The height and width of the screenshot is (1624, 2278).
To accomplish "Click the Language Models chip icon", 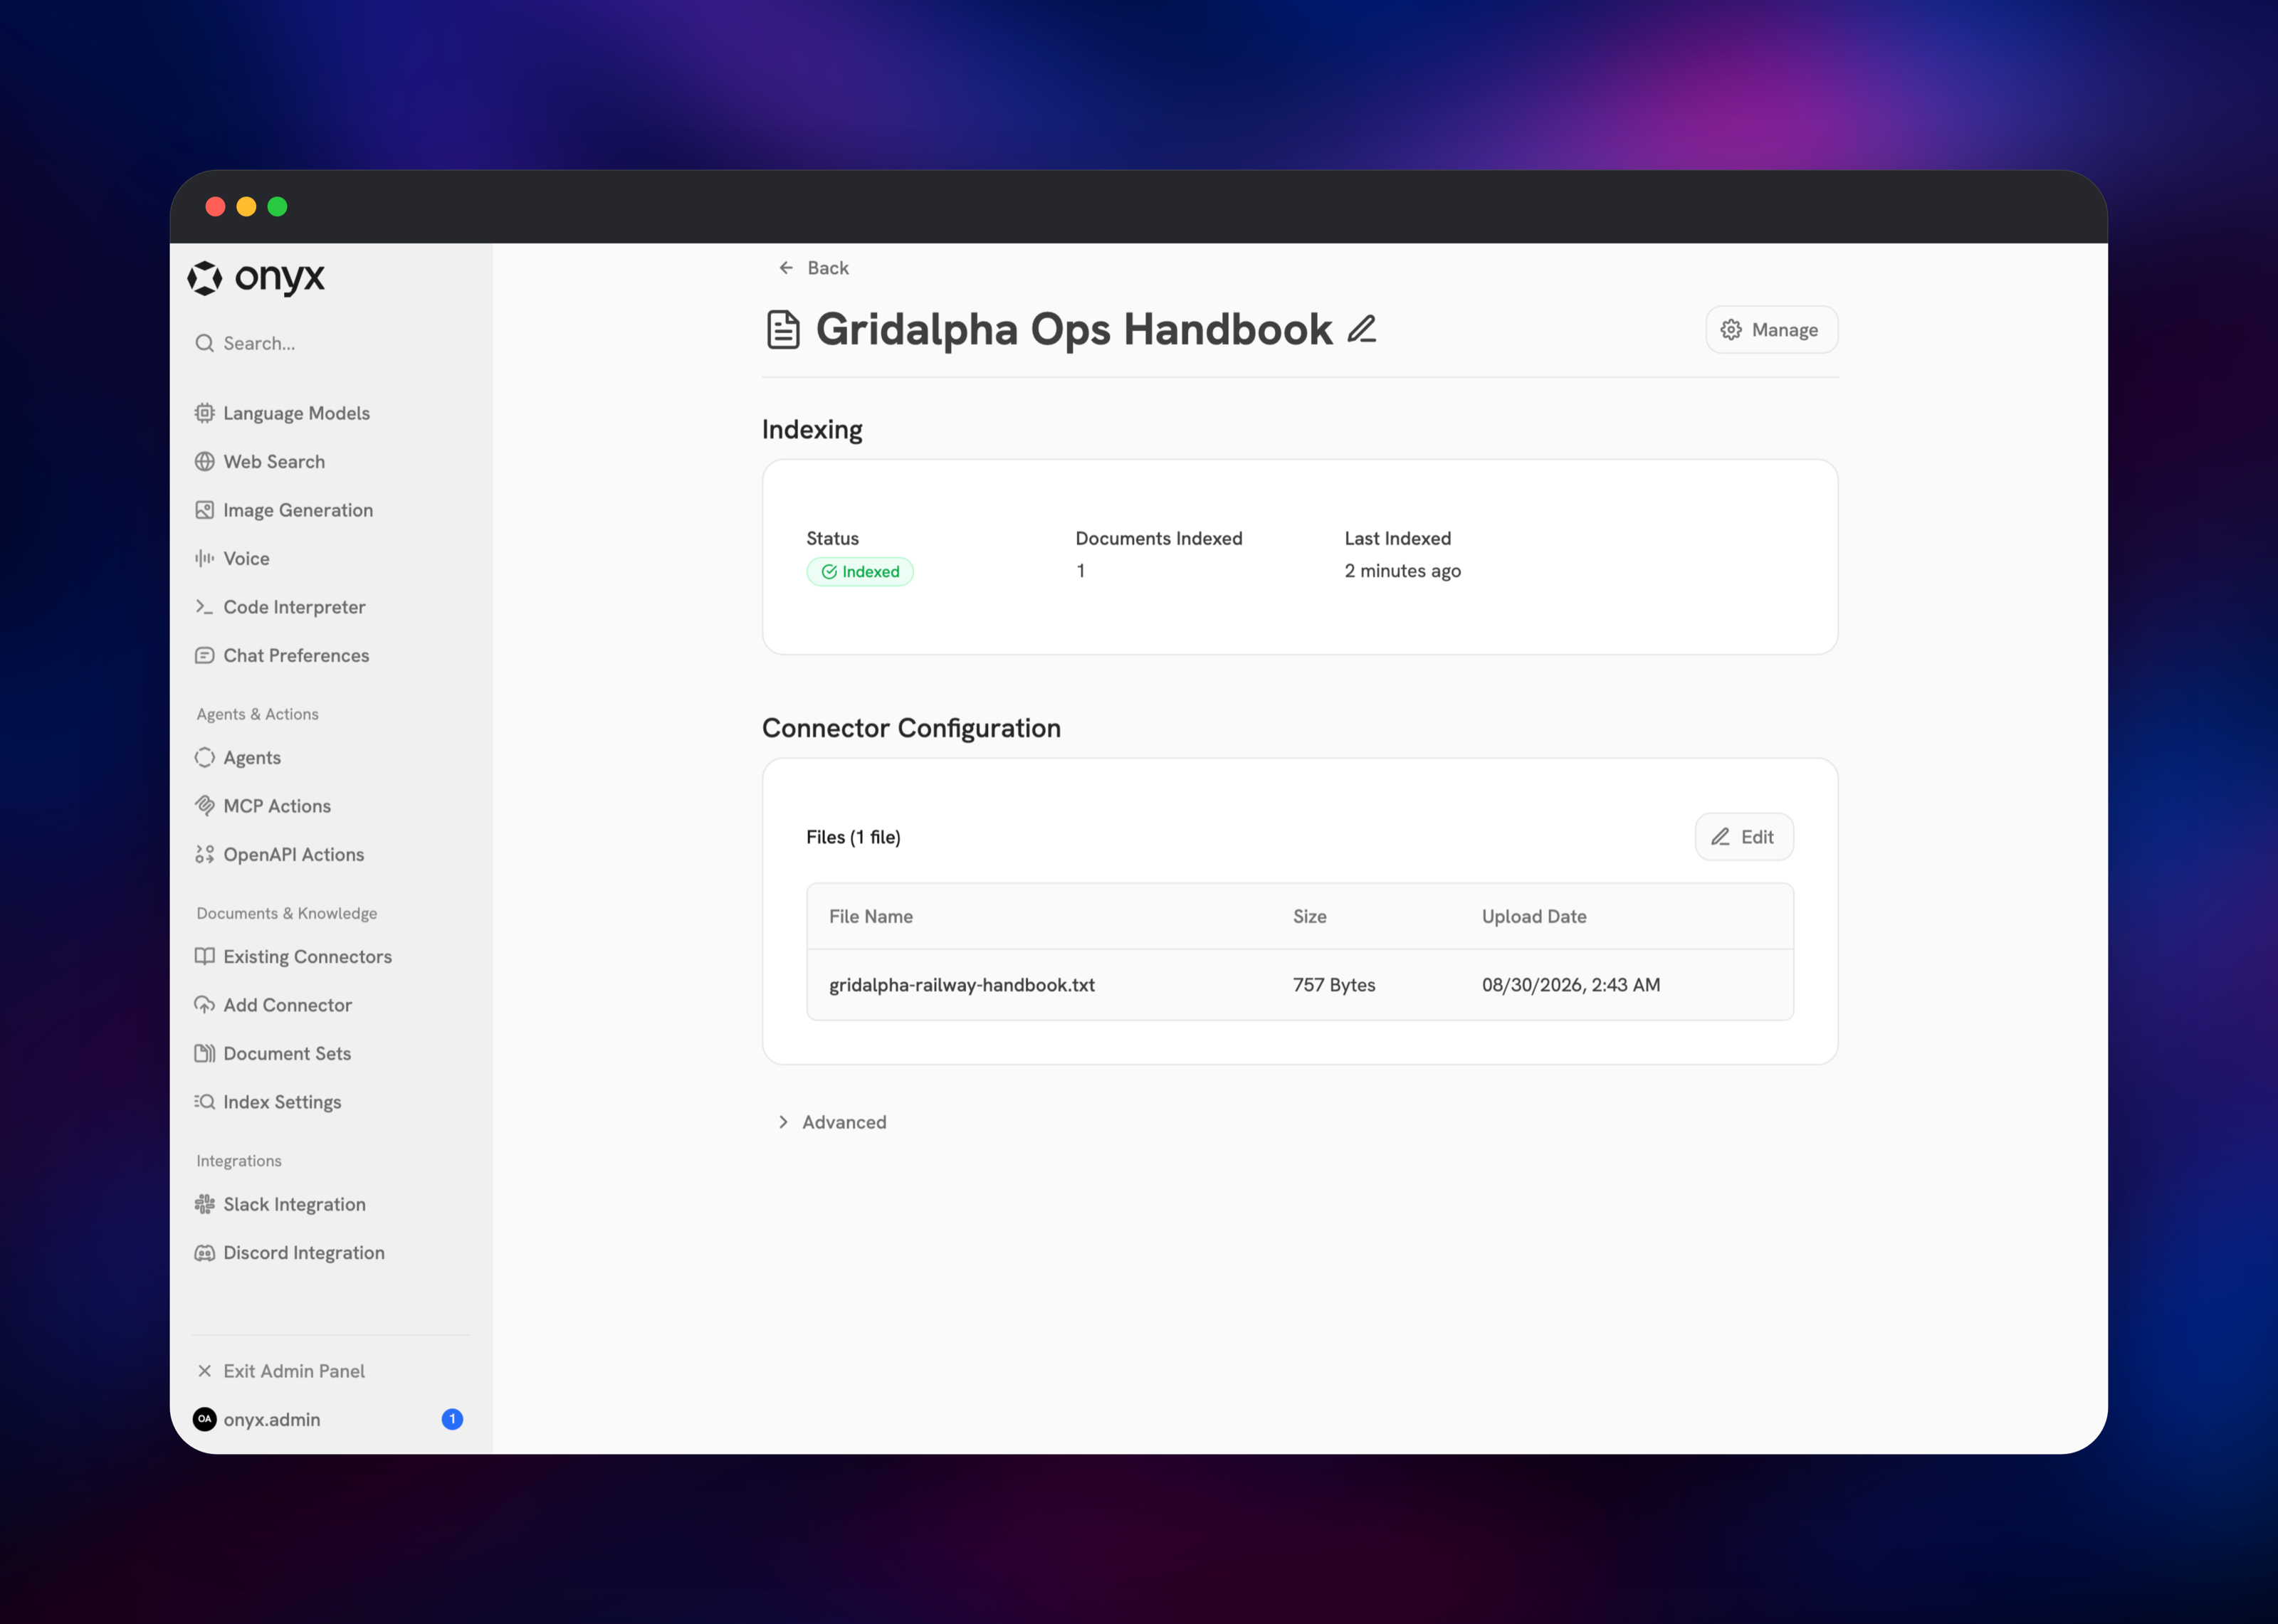I will pos(205,413).
